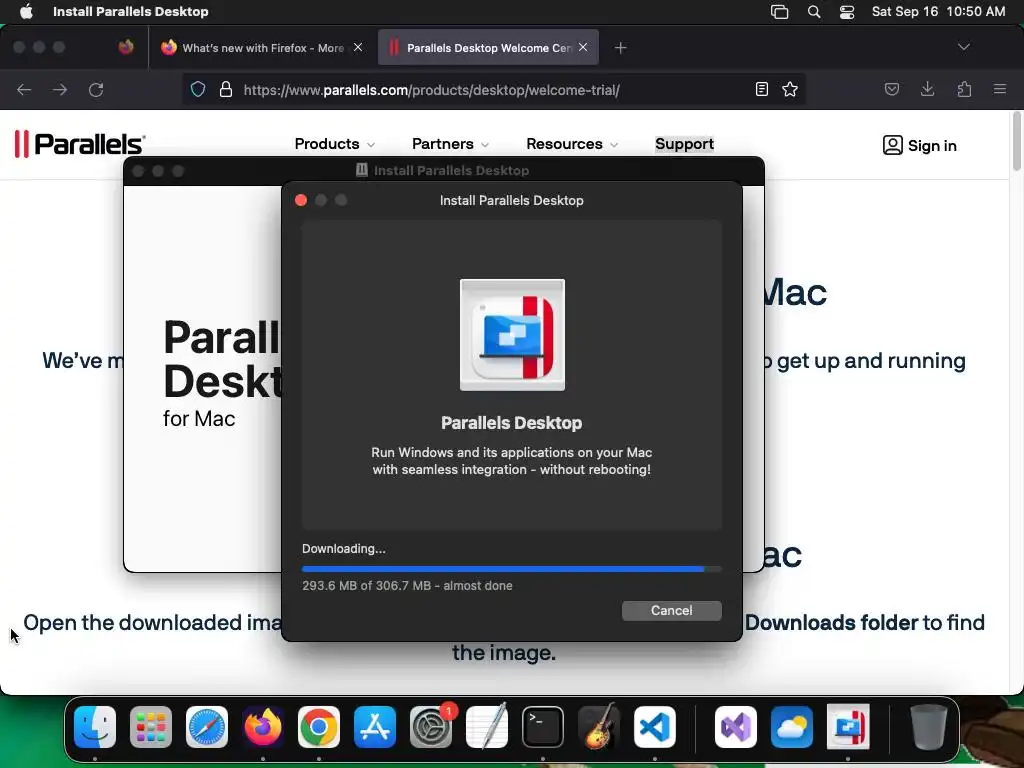Image resolution: width=1024 pixels, height=768 pixels.
Task: Launch Google Chrome from the Dock
Action: coord(319,727)
